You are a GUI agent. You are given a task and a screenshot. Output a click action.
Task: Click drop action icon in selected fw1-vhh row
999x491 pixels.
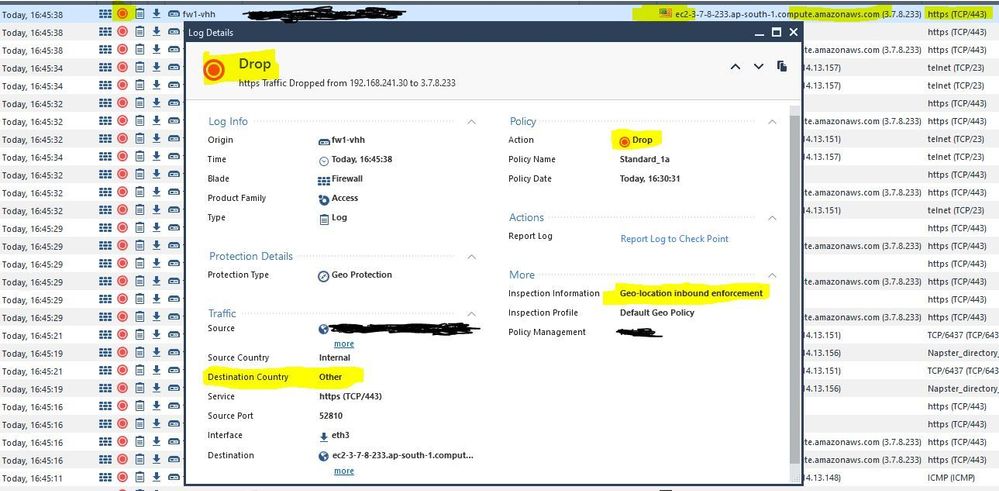click(x=122, y=13)
